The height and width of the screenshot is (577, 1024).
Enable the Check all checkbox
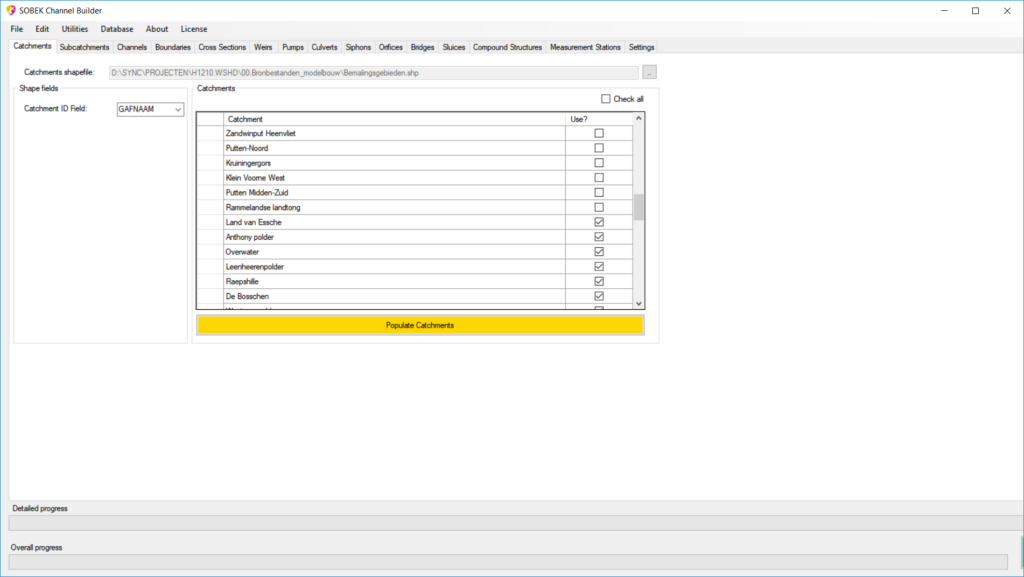coord(606,99)
